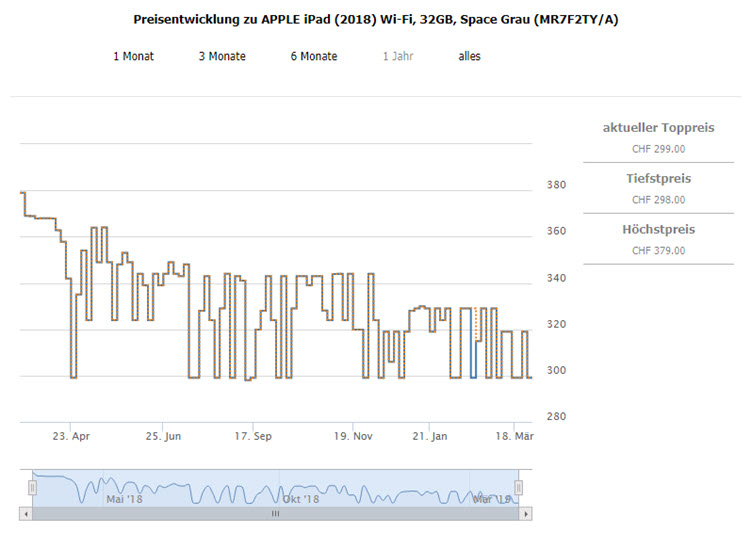The image size is (751, 533).
Task: Show the 6 Monate price history
Action: [314, 56]
